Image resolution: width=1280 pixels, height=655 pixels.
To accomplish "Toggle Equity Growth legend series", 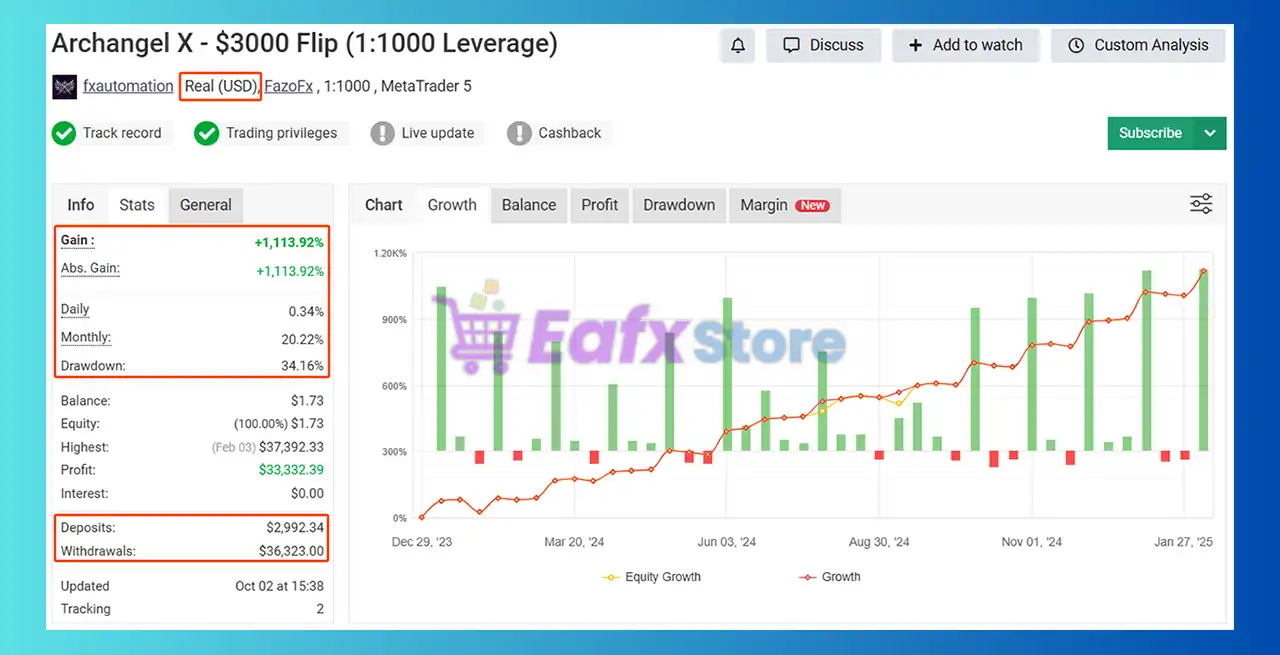I will click(652, 577).
